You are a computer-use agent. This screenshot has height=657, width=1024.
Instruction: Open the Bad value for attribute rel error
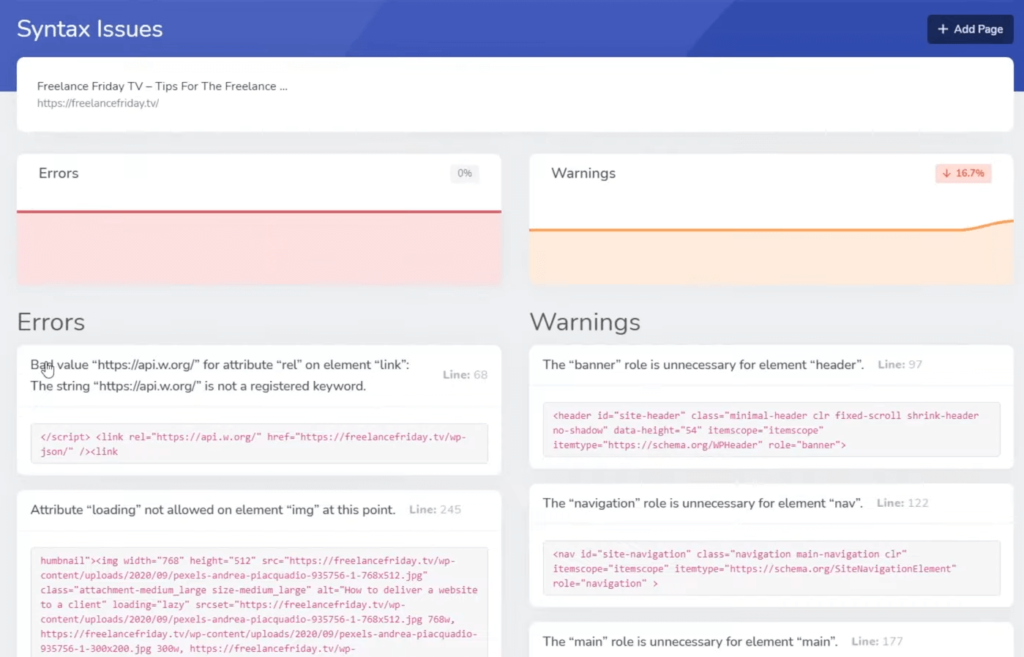pos(220,375)
